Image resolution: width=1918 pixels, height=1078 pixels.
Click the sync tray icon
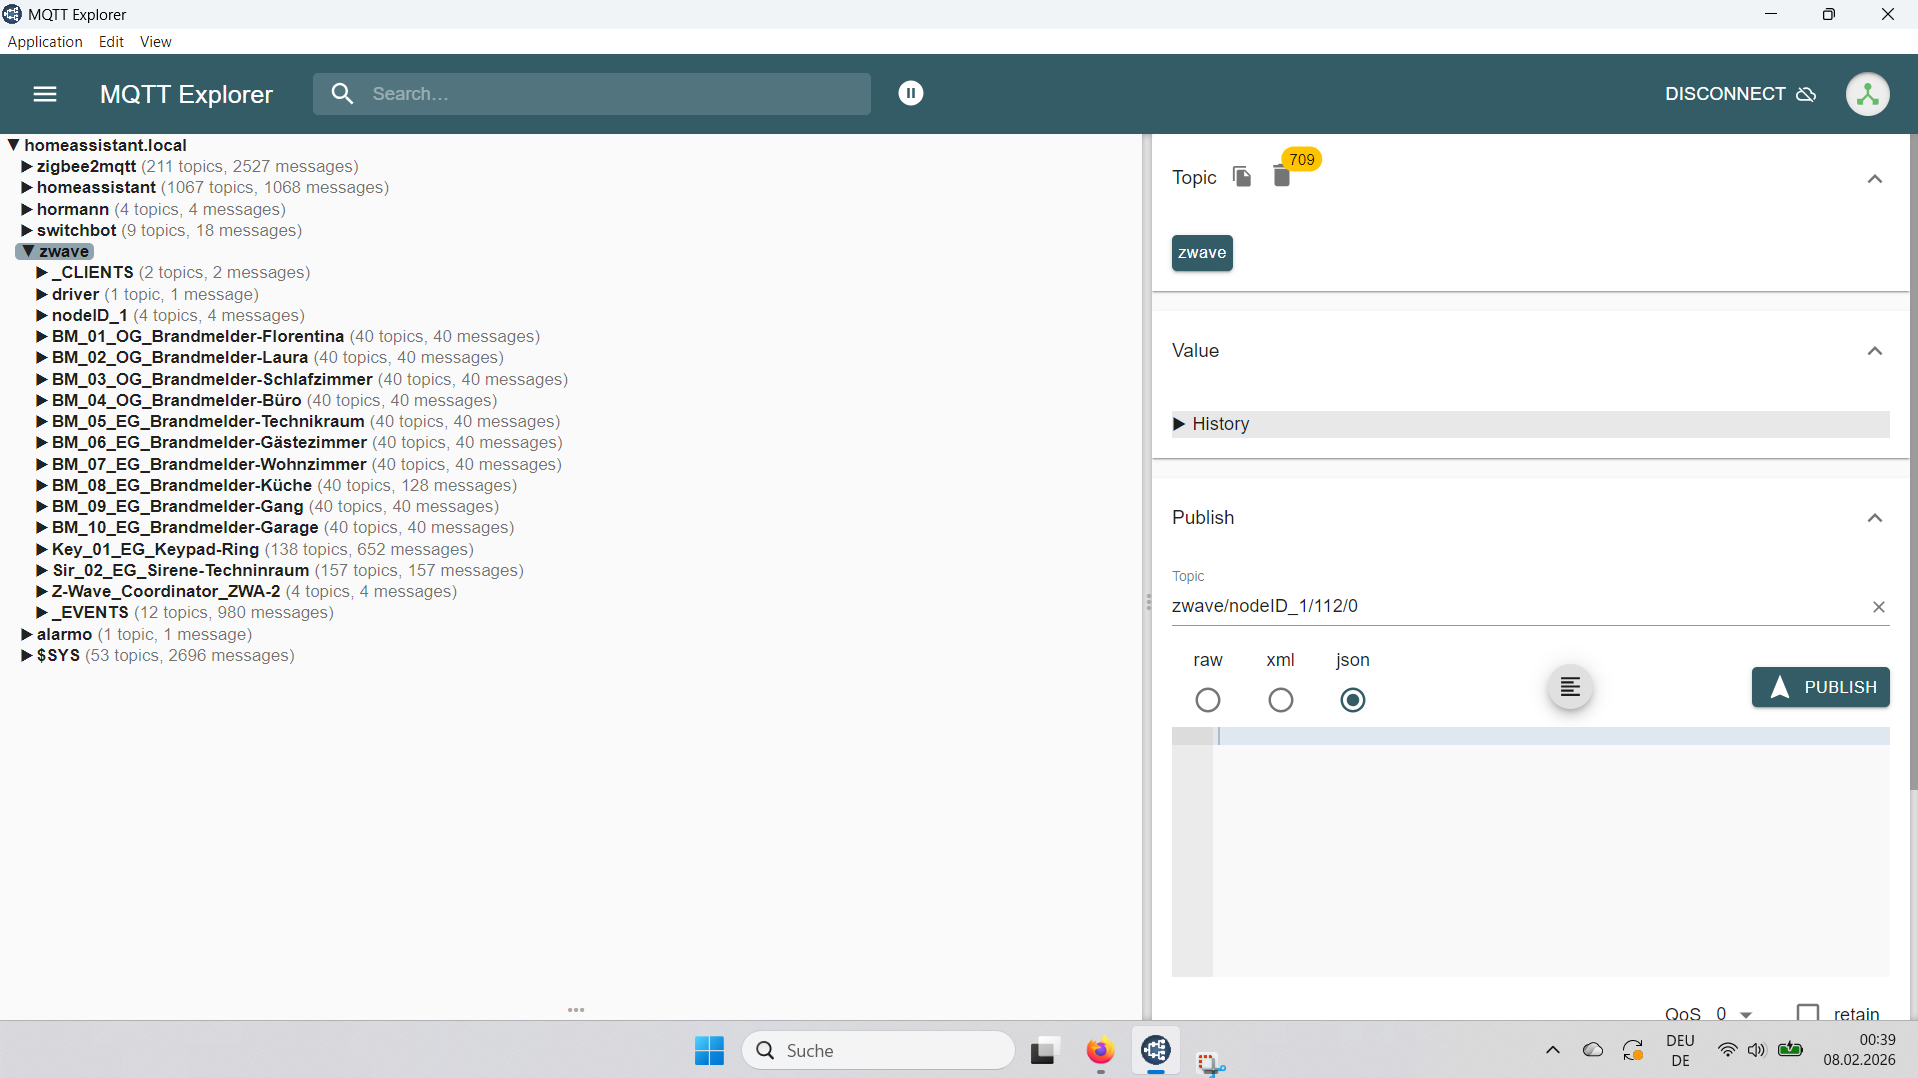tap(1633, 1050)
